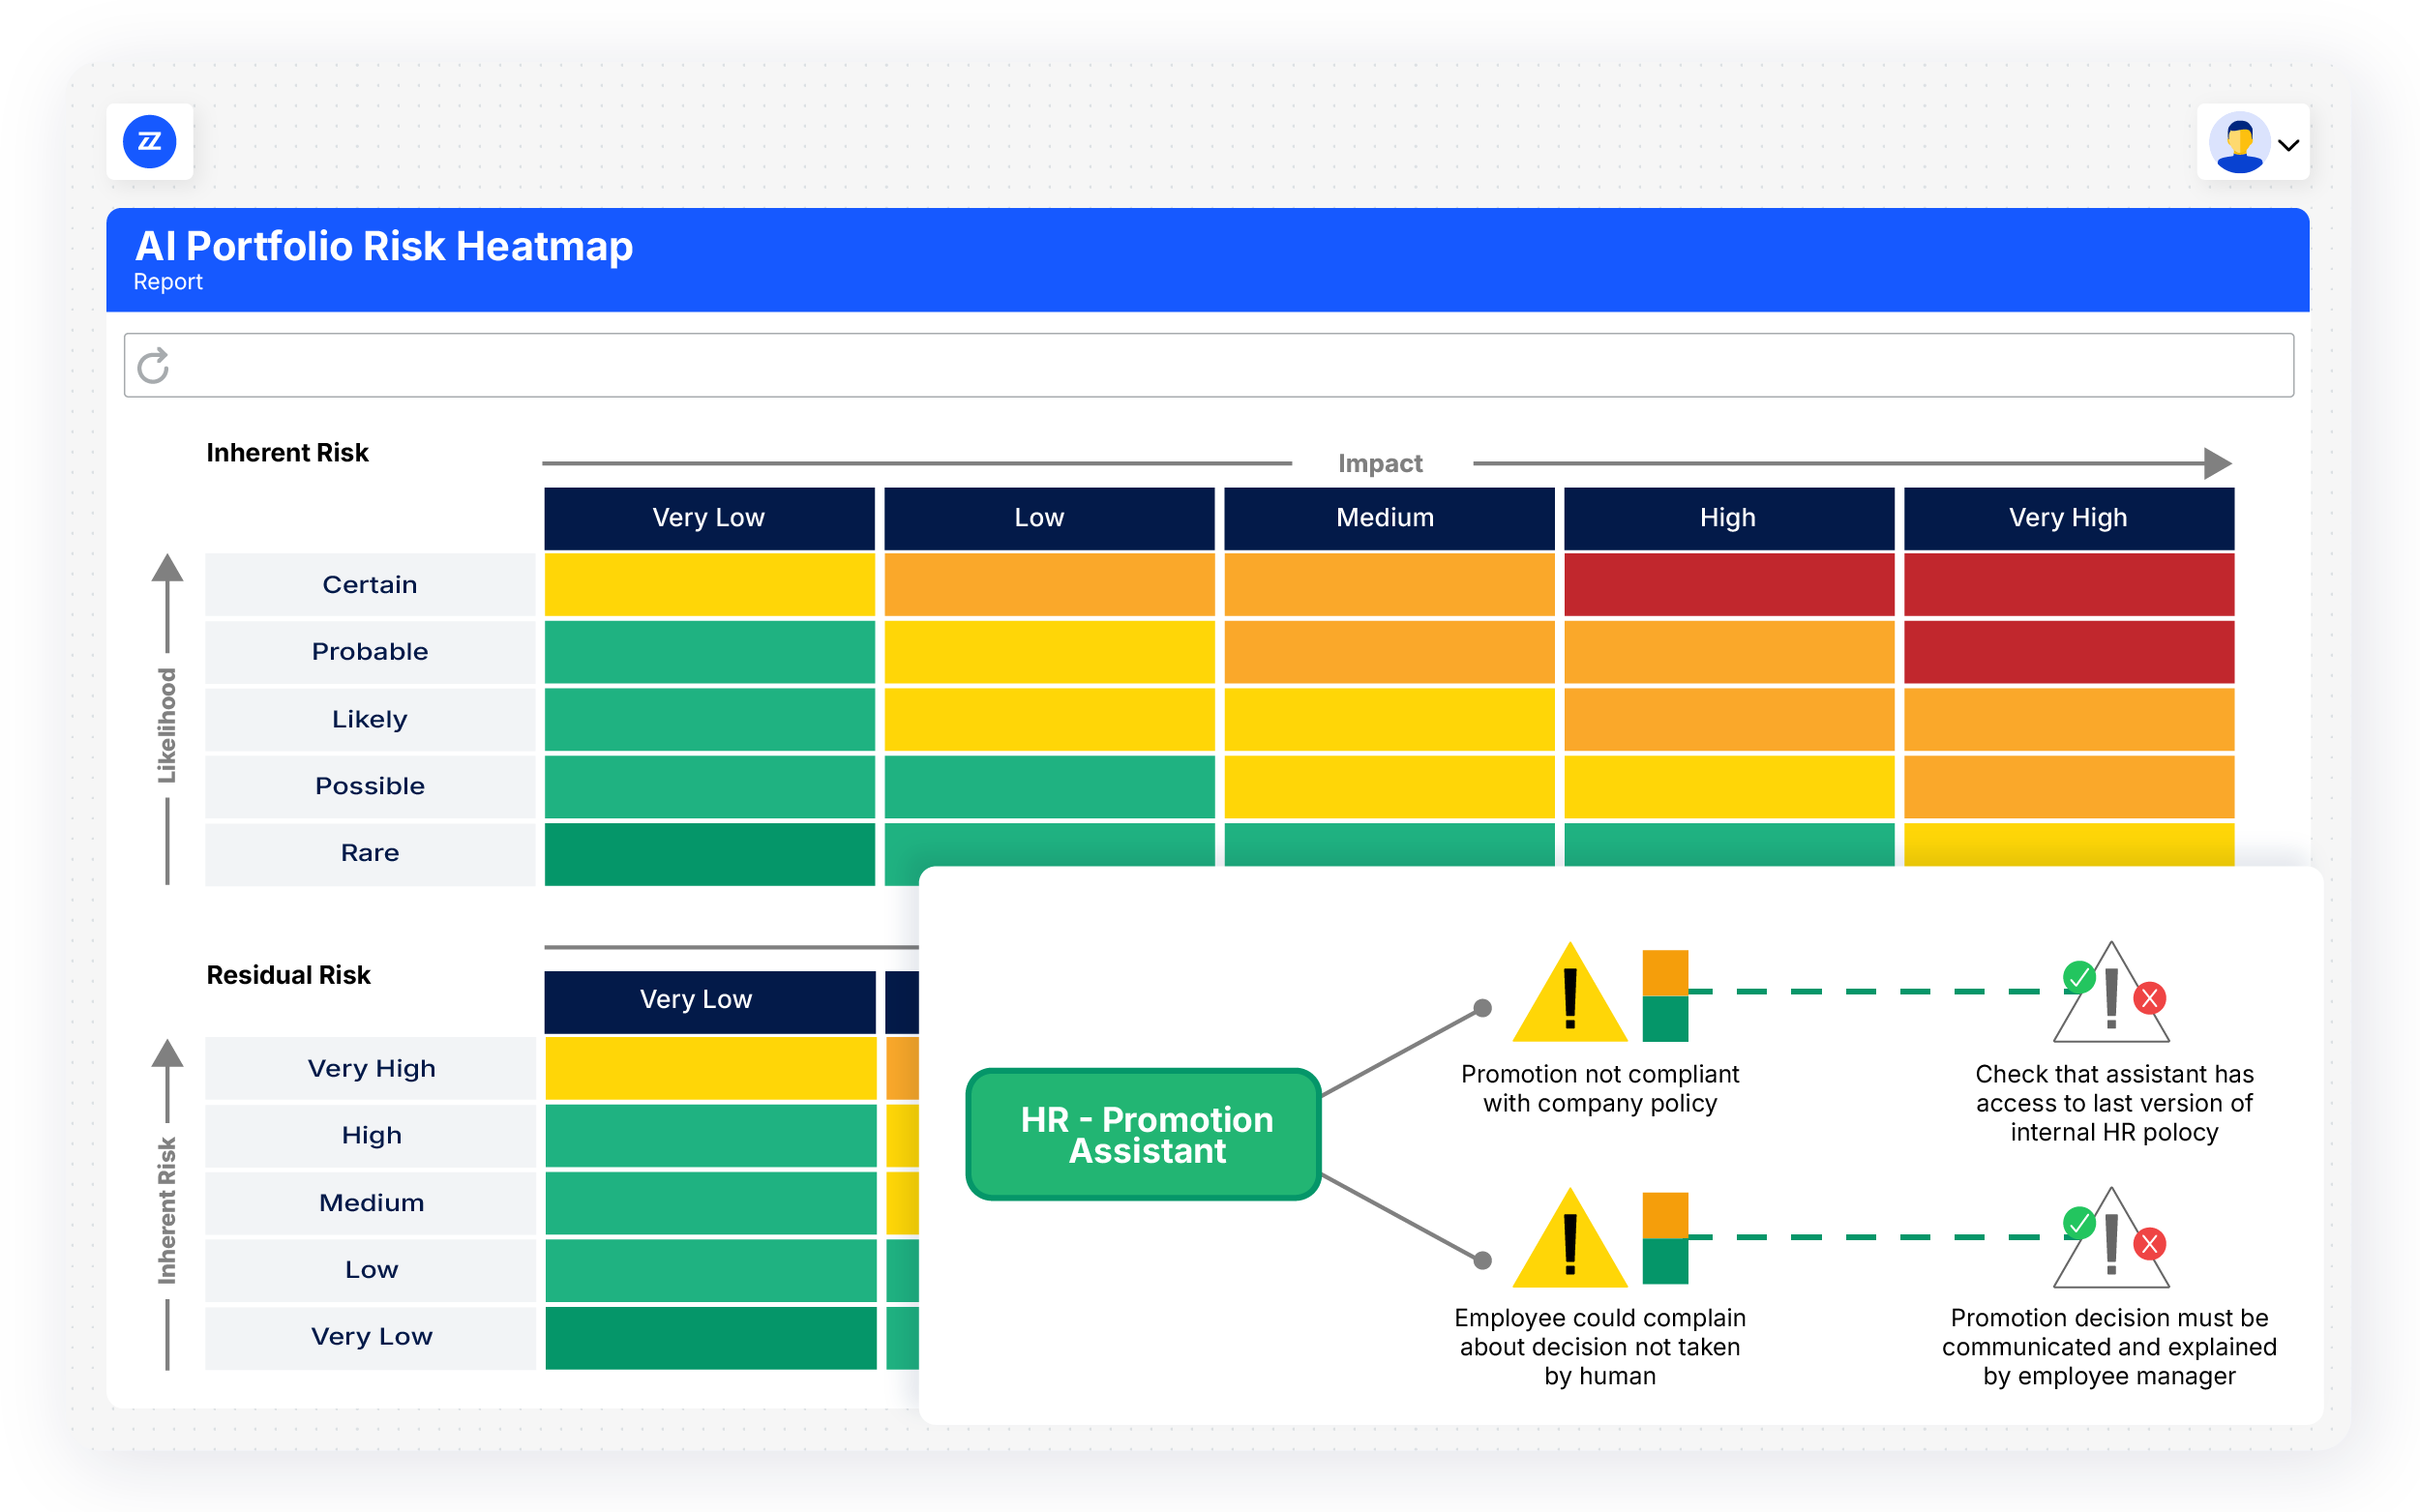Image resolution: width=2420 pixels, height=1512 pixels.
Task: Click the refresh icon in the filter bar
Action: (x=153, y=366)
